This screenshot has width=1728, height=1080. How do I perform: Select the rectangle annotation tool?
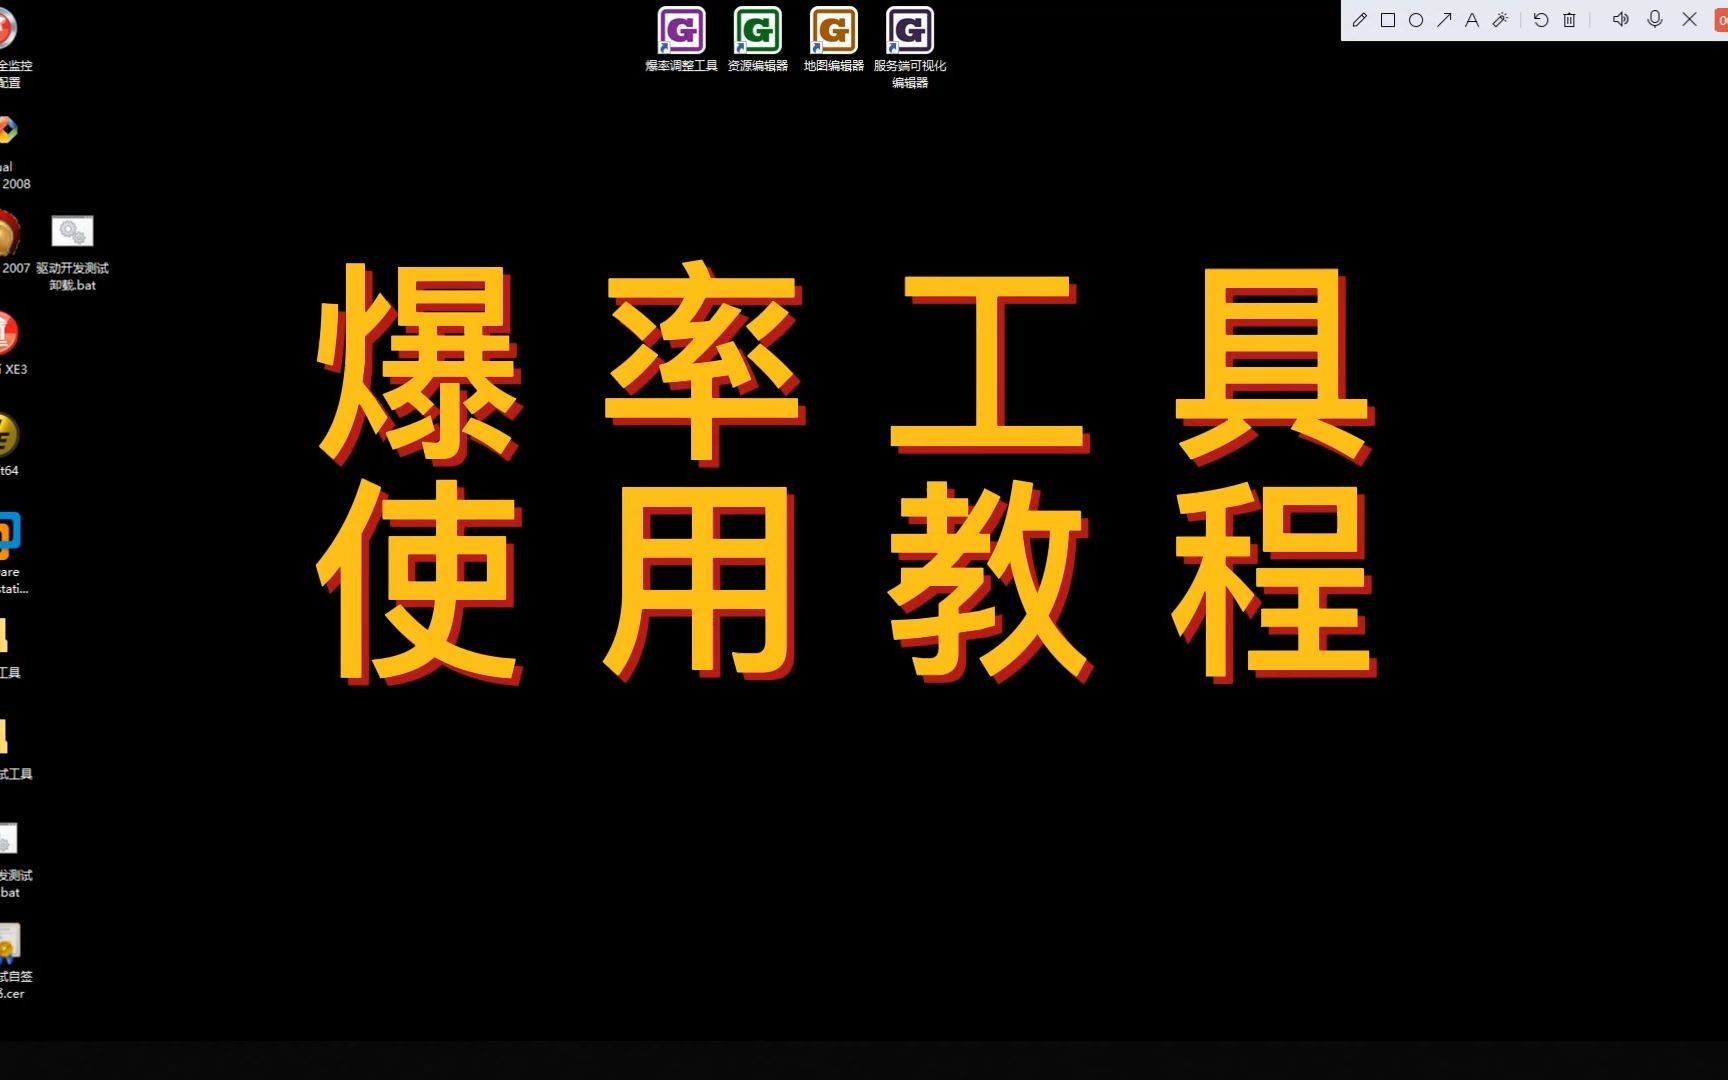pos(1388,20)
